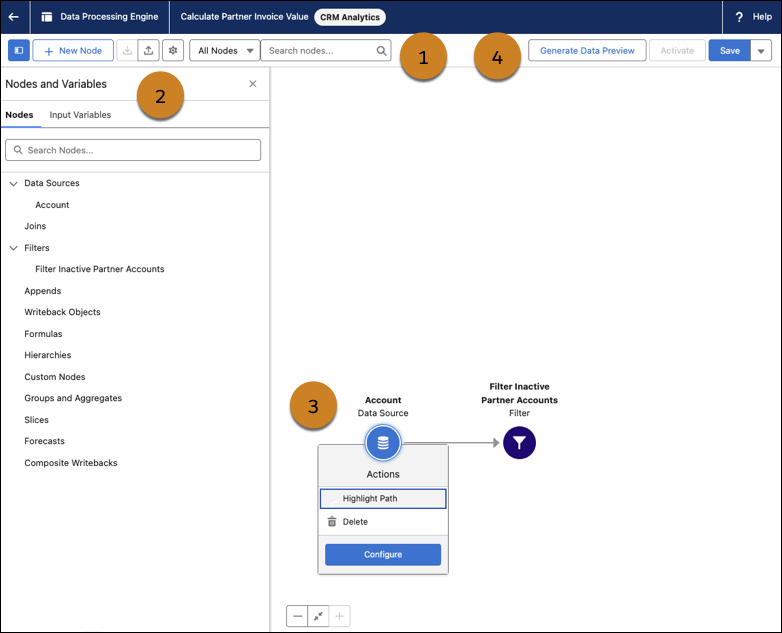Select the Custom Nodes category
The height and width of the screenshot is (633, 782).
55,377
